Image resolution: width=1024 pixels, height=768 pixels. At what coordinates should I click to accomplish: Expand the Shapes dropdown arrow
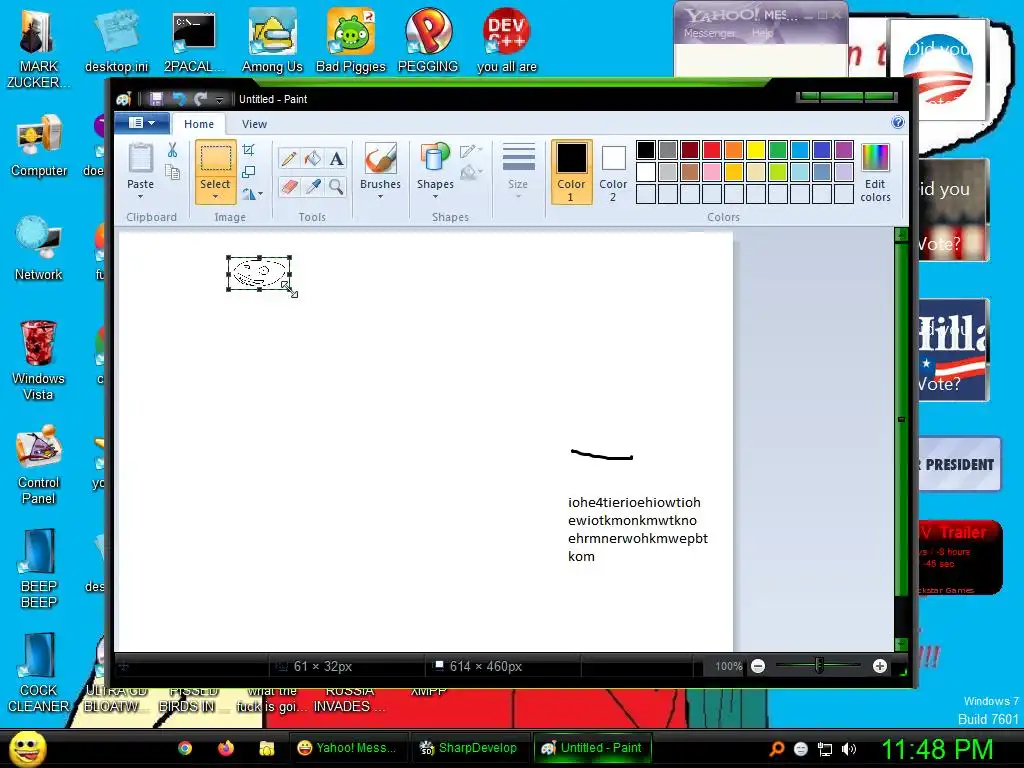(x=435, y=197)
